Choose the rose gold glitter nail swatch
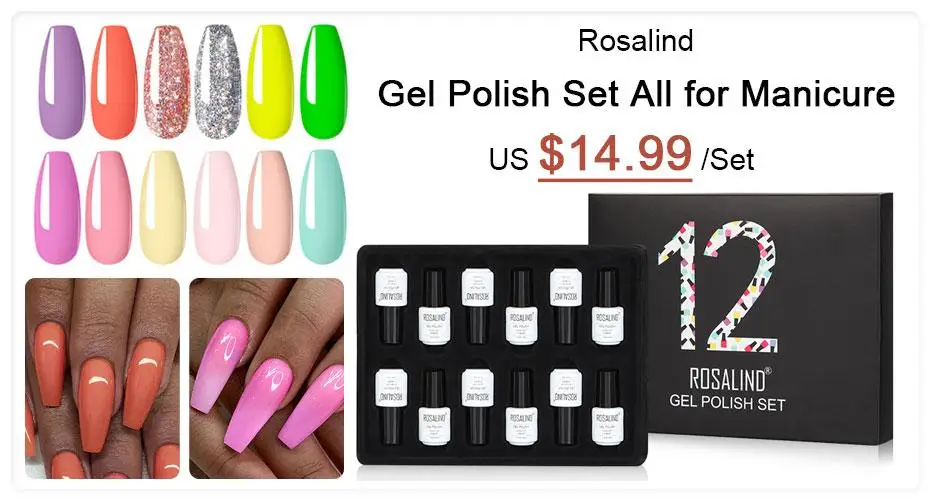This screenshot has width=930, height=500. pos(167,82)
